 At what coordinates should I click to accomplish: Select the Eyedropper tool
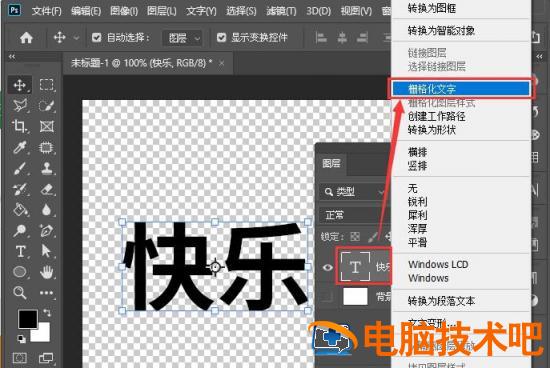pyautogui.click(x=20, y=147)
